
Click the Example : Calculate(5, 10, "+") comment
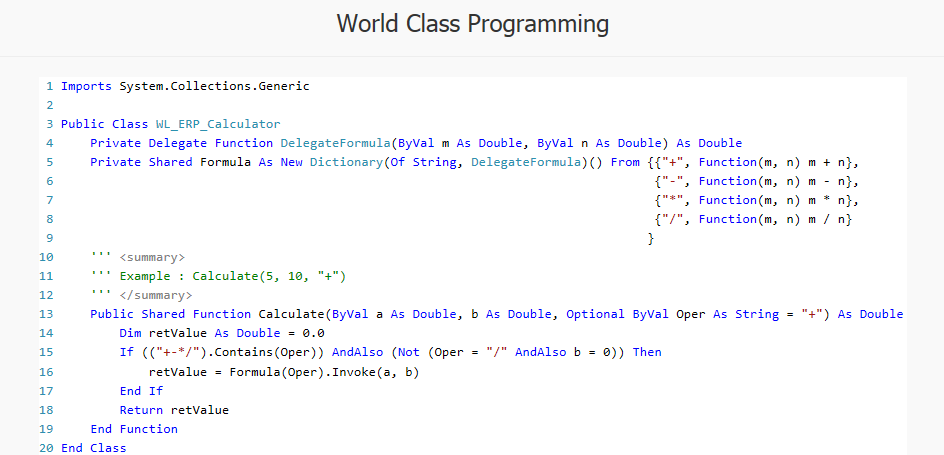[x=233, y=276]
